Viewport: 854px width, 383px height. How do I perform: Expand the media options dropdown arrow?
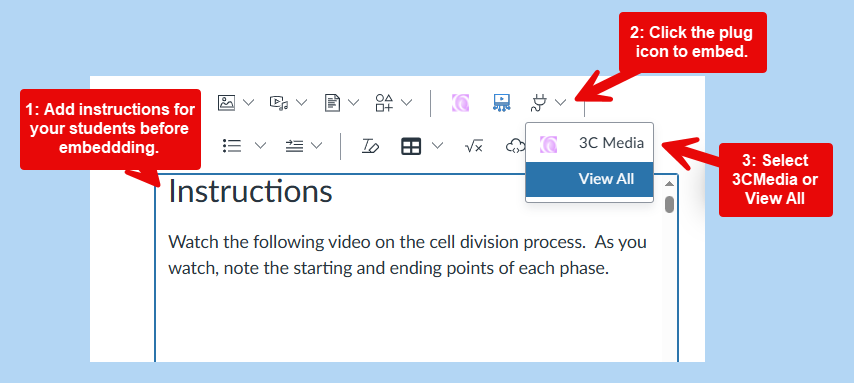(x=302, y=102)
